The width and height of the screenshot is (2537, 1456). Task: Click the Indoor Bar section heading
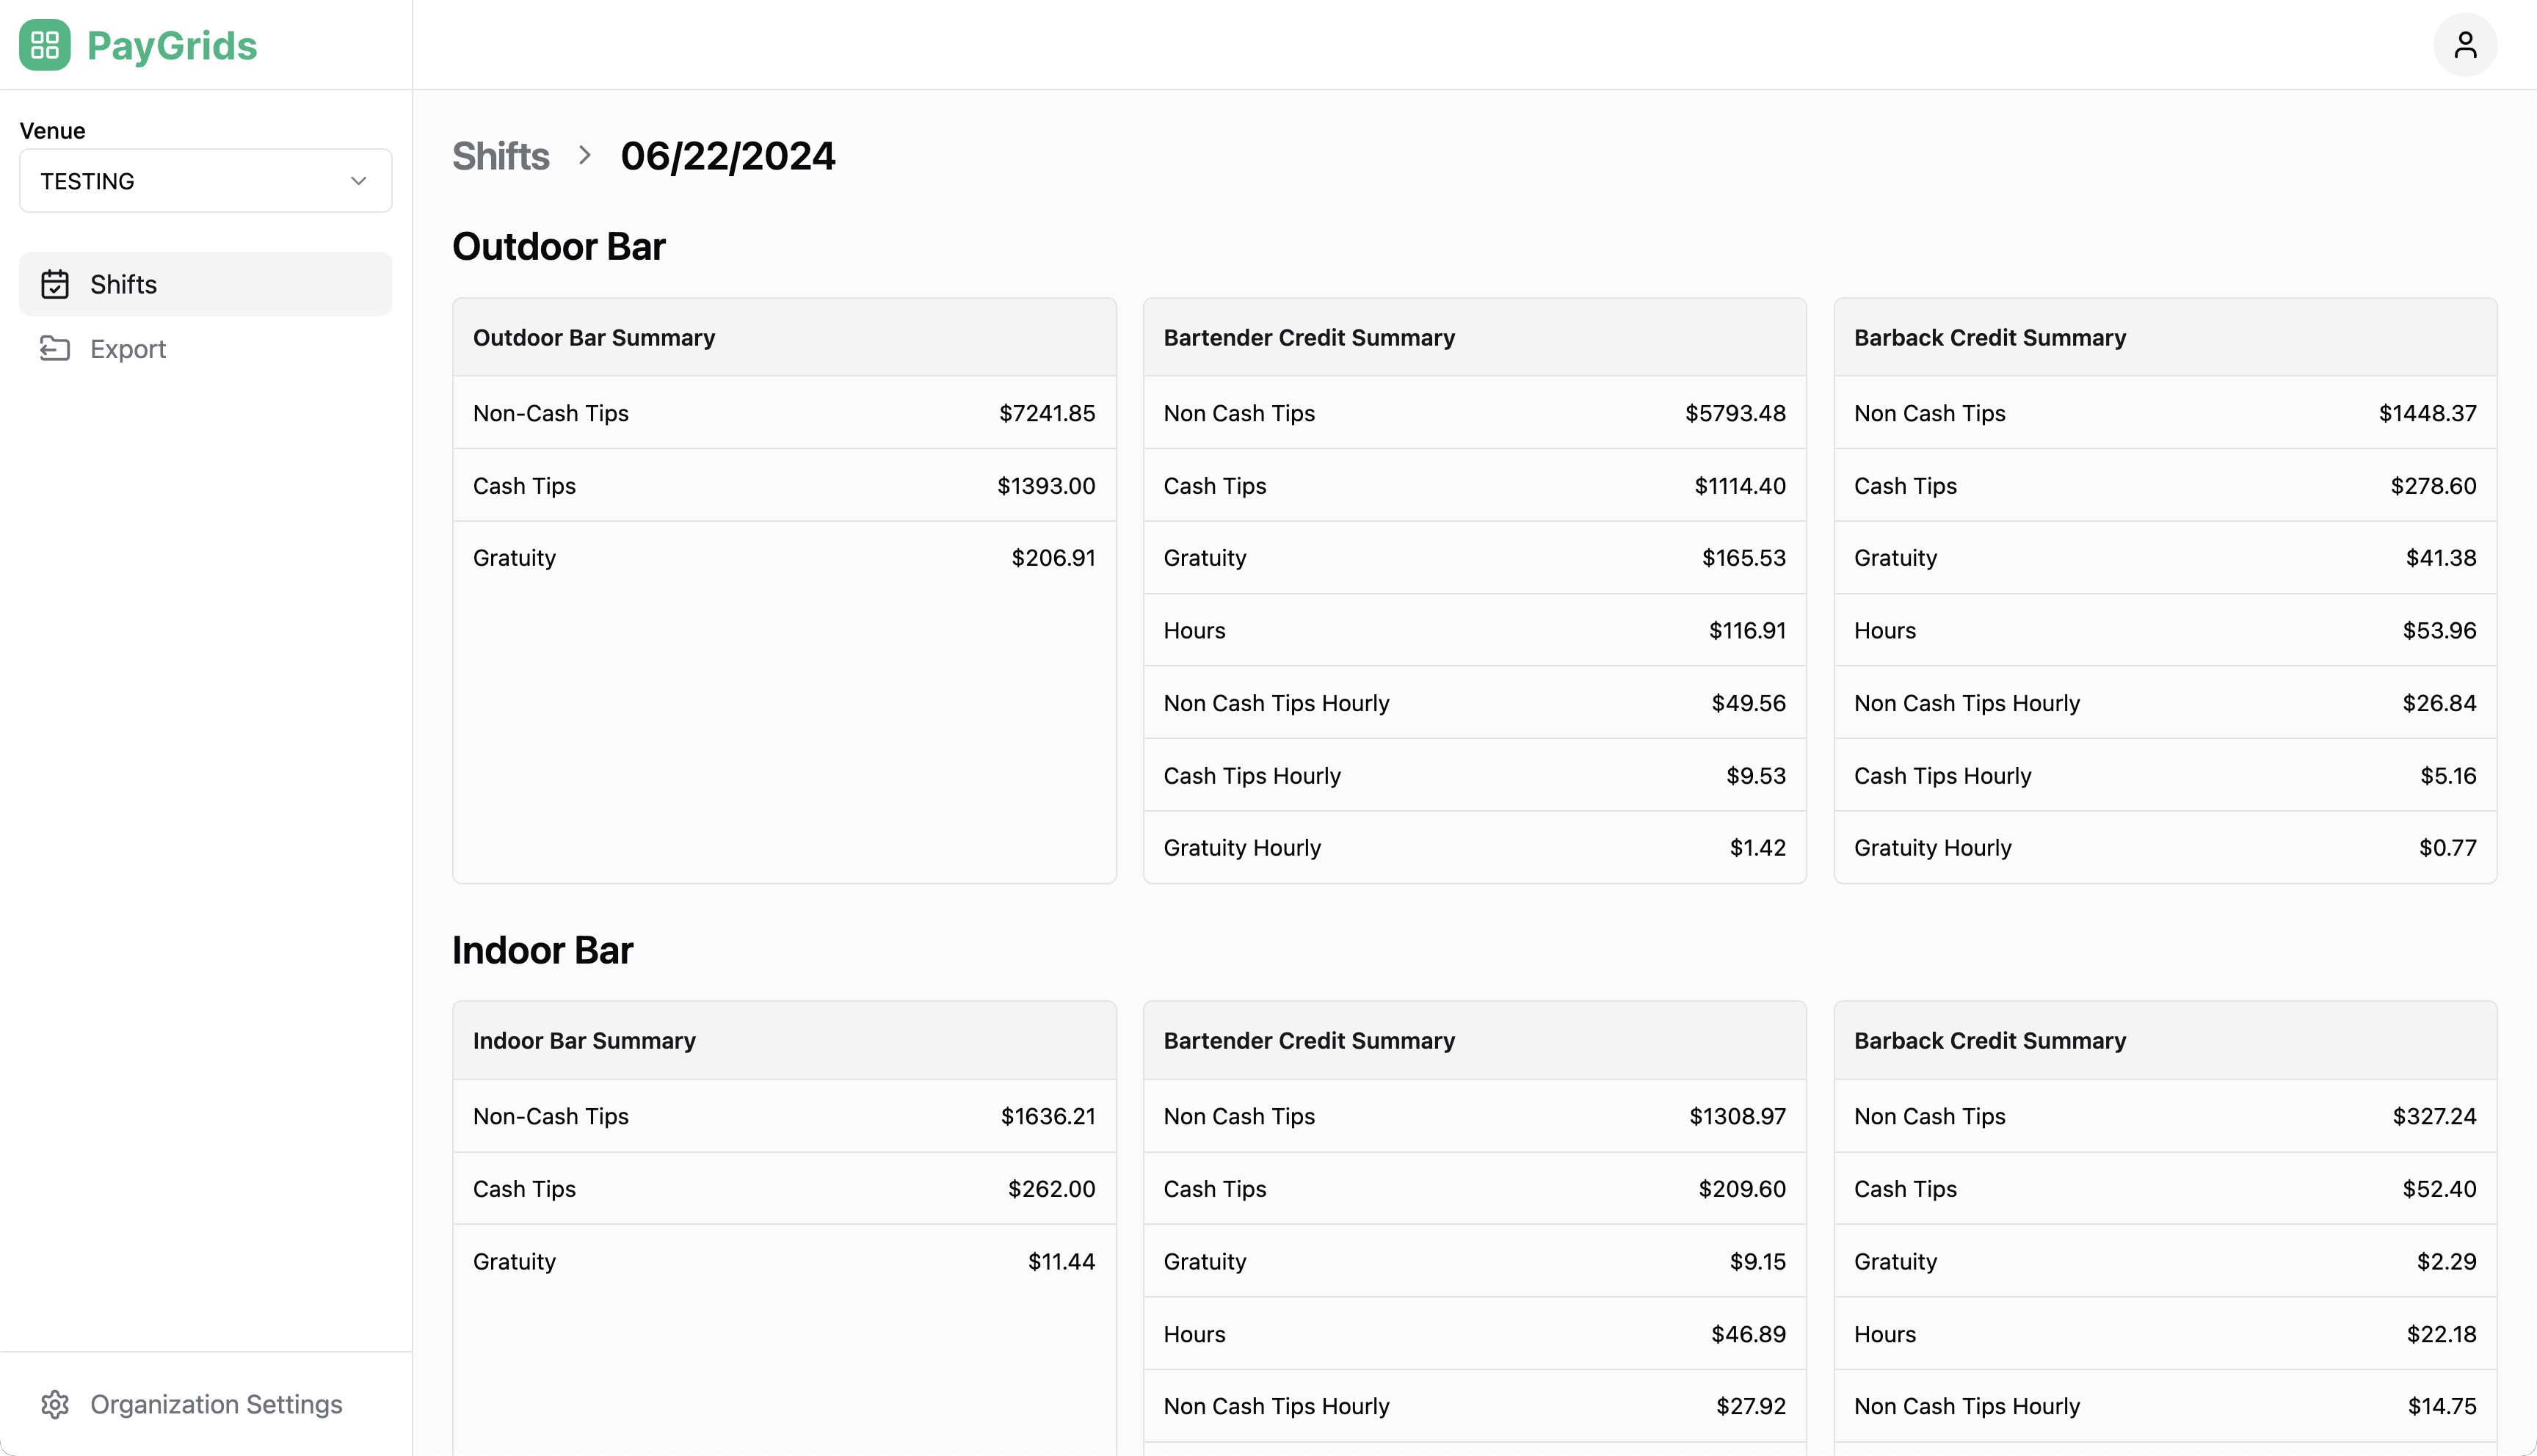543,949
